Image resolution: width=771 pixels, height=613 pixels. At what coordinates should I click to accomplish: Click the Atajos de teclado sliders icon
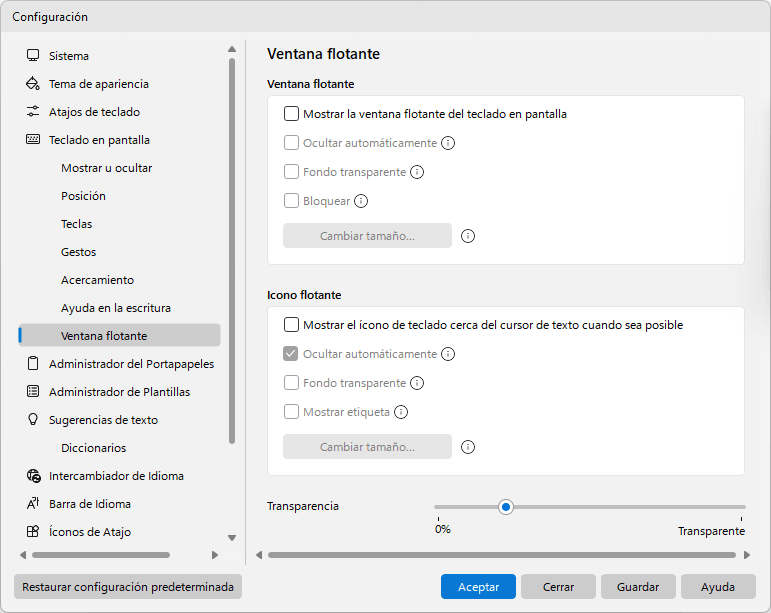click(33, 112)
